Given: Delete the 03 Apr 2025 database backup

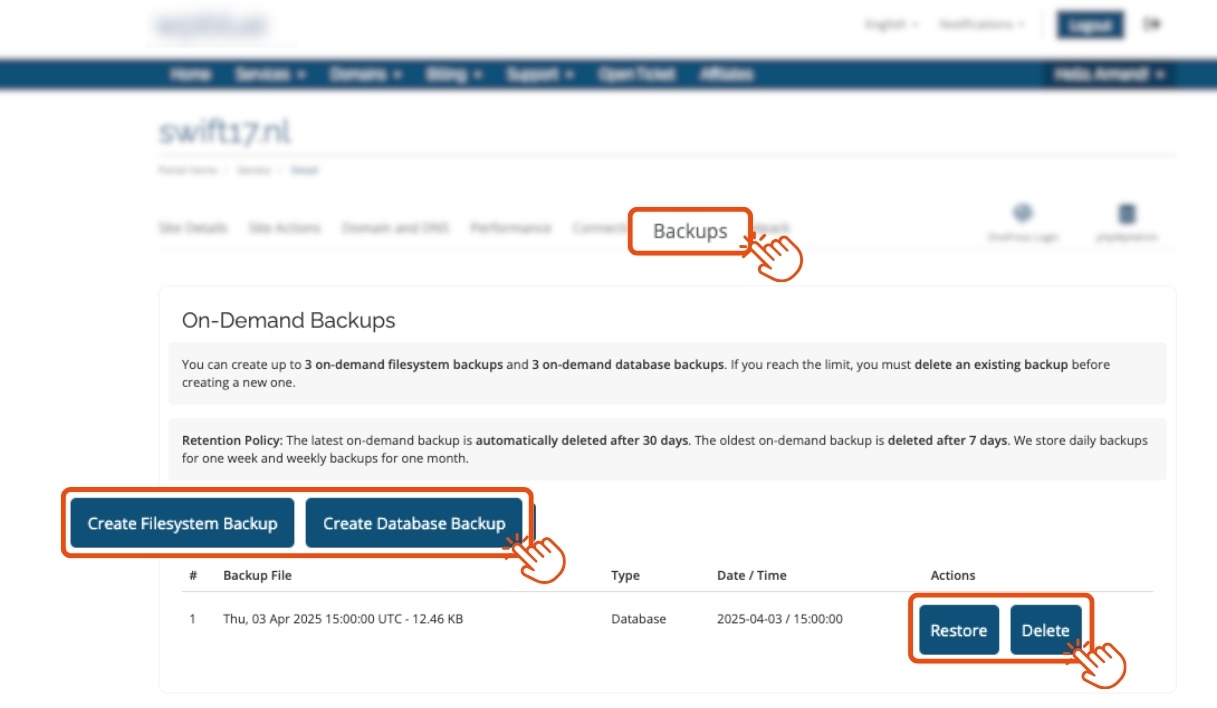Looking at the screenshot, I should 1045,630.
